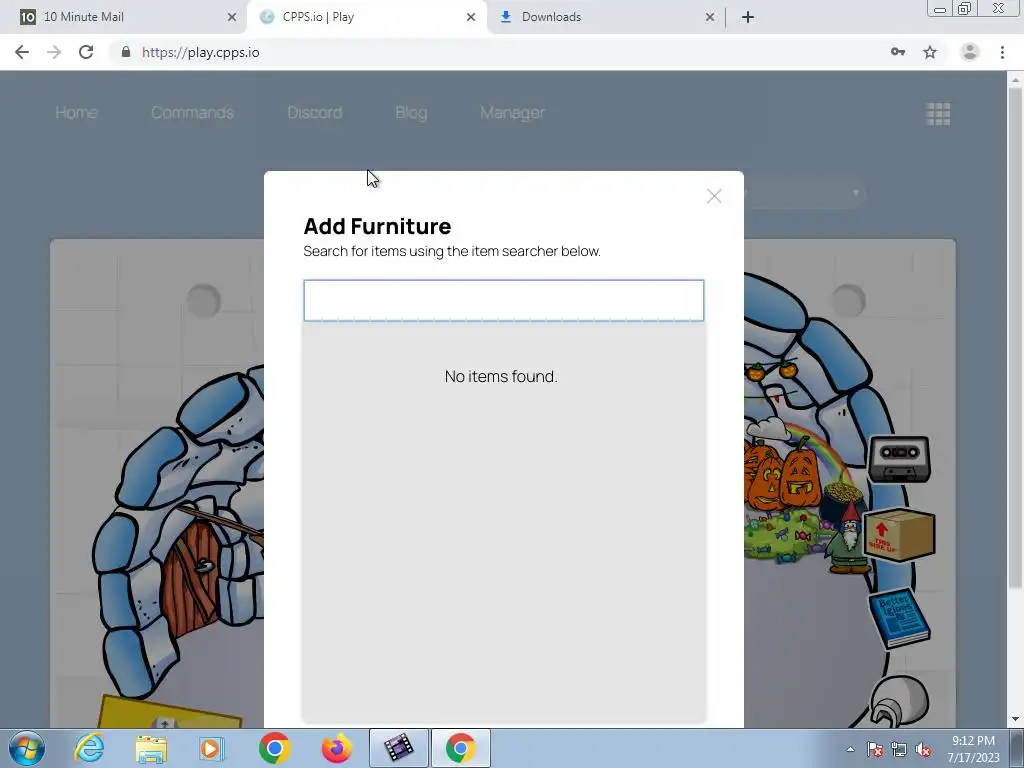Open network status tray icon
Viewport: 1024px width, 768px height.
click(899, 750)
